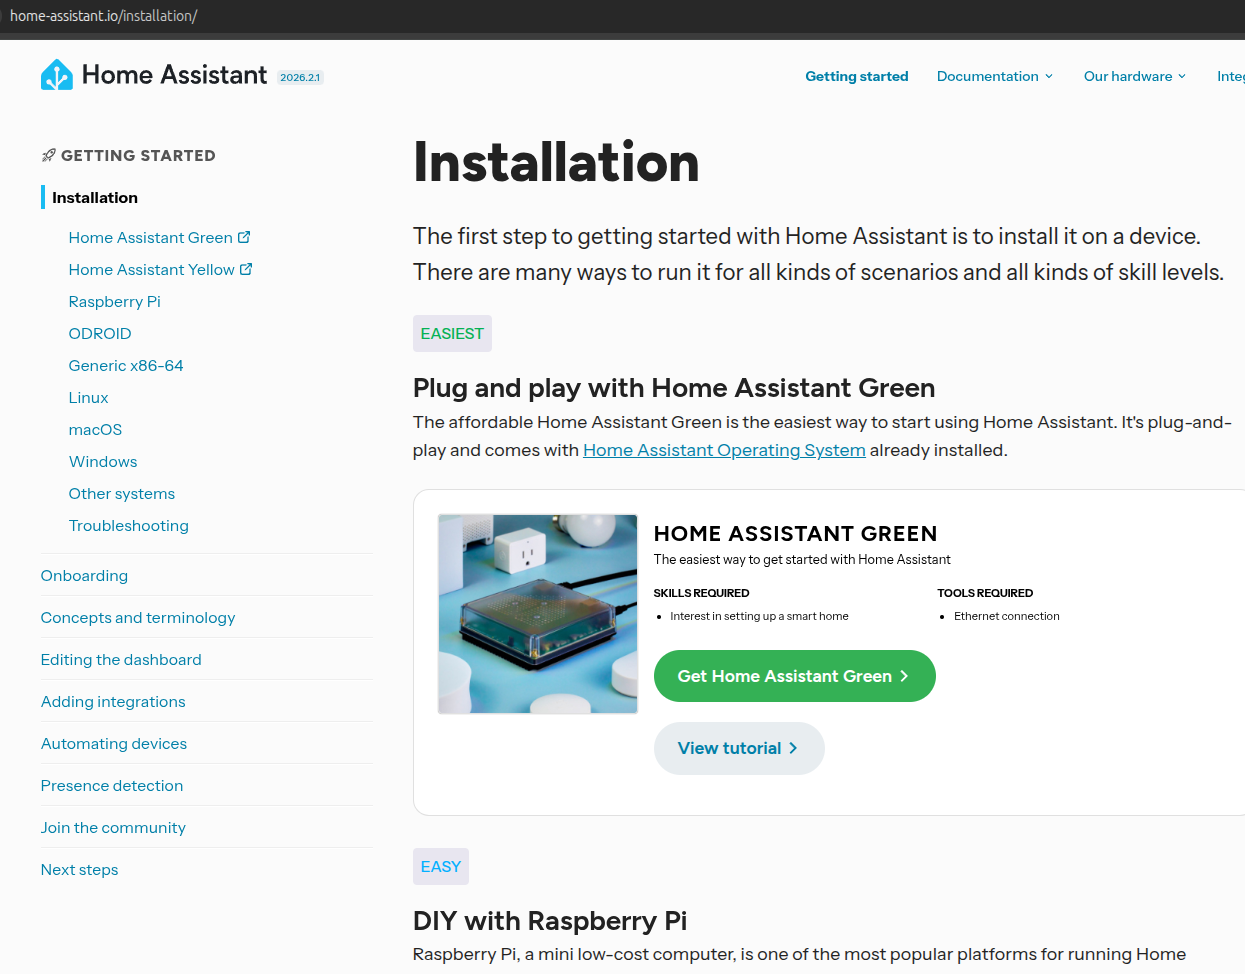This screenshot has width=1245, height=974.
Task: Click the SKILLS REQUIRED label
Action: click(701, 593)
